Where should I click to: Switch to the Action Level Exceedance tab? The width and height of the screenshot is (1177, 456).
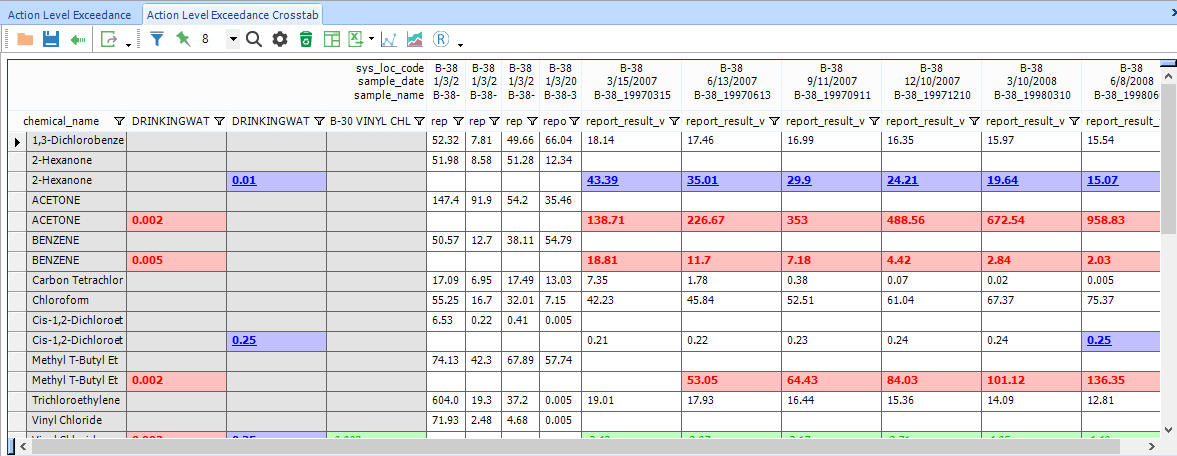tap(70, 15)
